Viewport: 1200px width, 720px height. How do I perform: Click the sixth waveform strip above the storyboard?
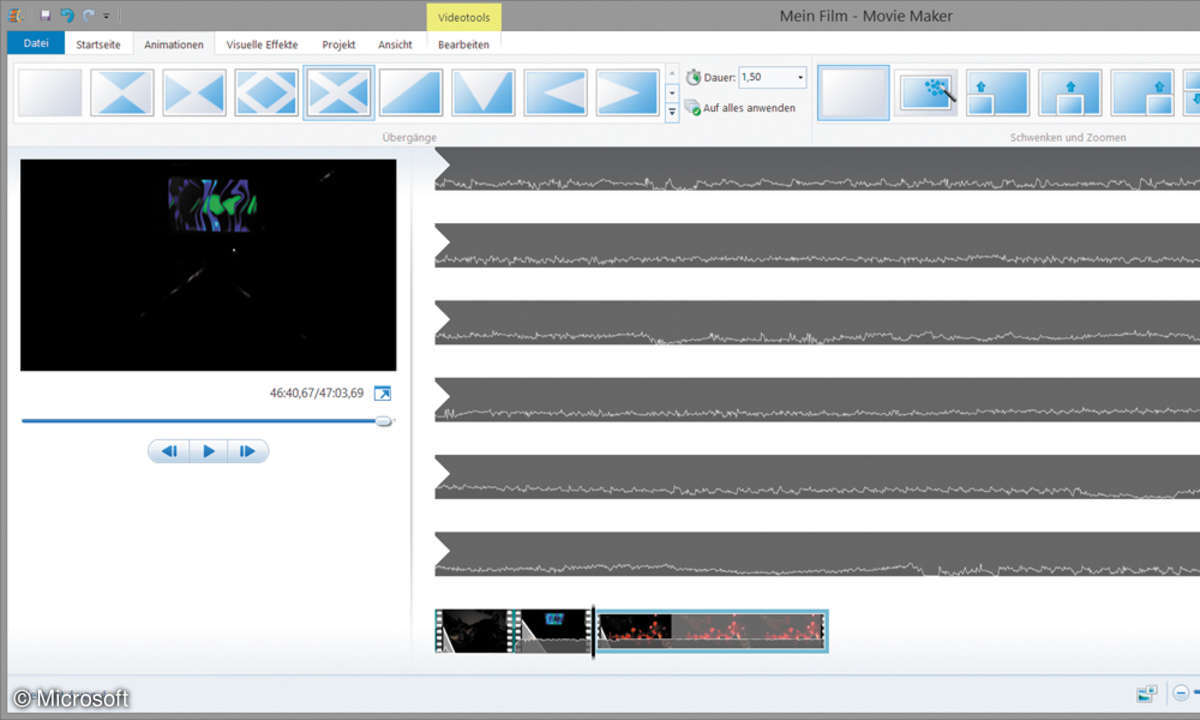[817, 554]
